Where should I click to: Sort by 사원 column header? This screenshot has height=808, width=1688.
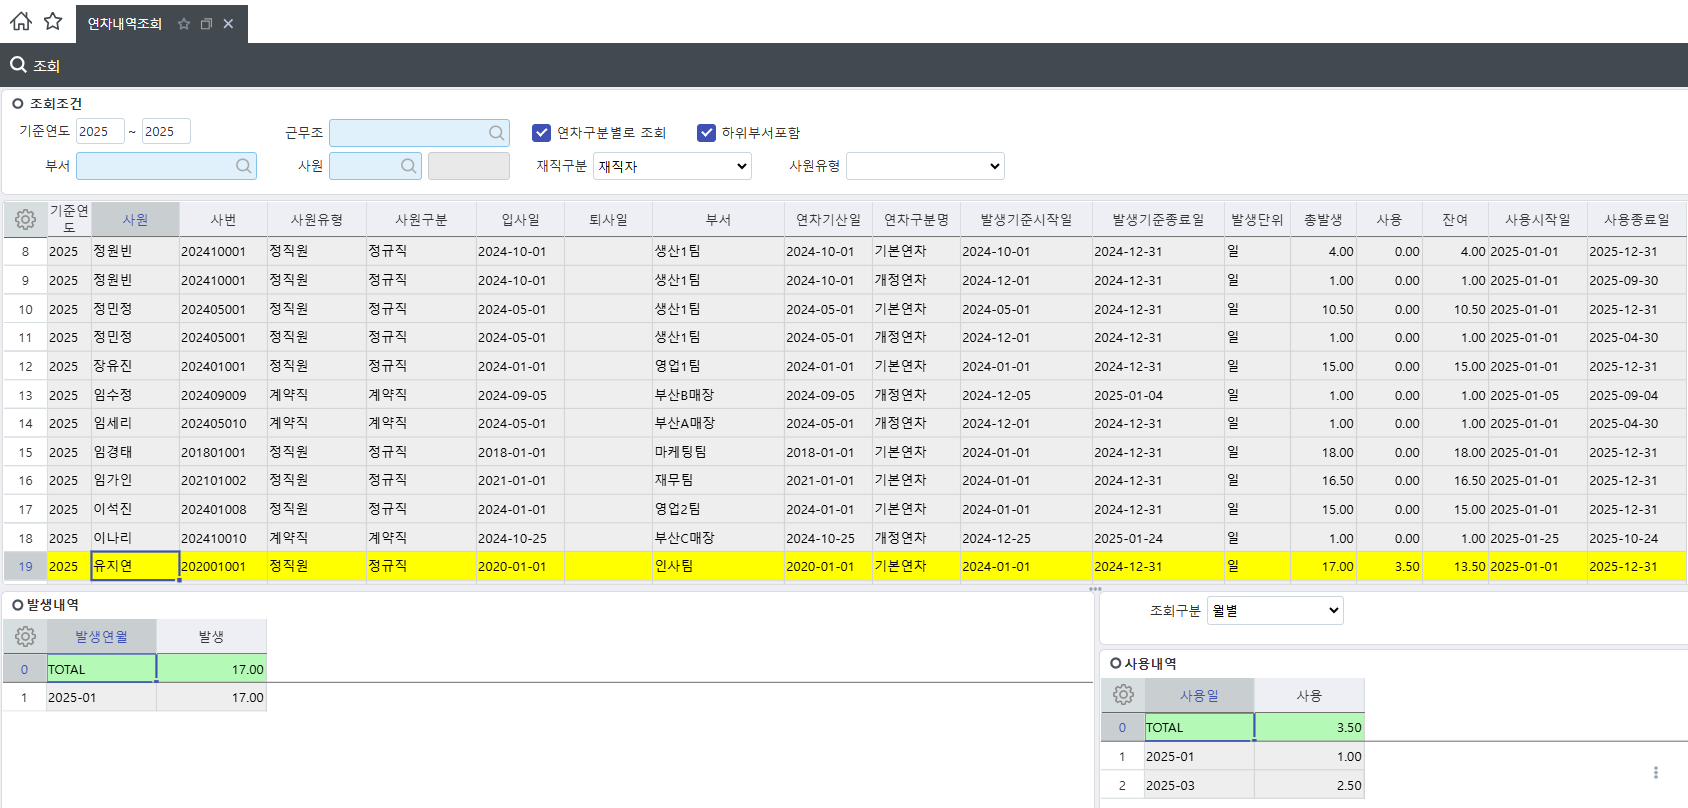135,219
